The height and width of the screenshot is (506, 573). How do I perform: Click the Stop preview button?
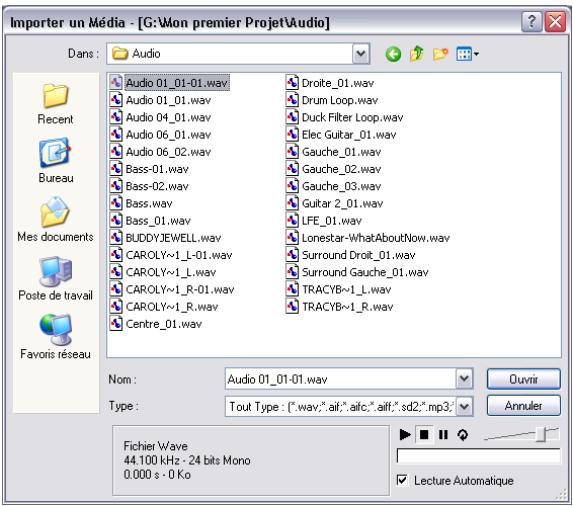(x=424, y=434)
